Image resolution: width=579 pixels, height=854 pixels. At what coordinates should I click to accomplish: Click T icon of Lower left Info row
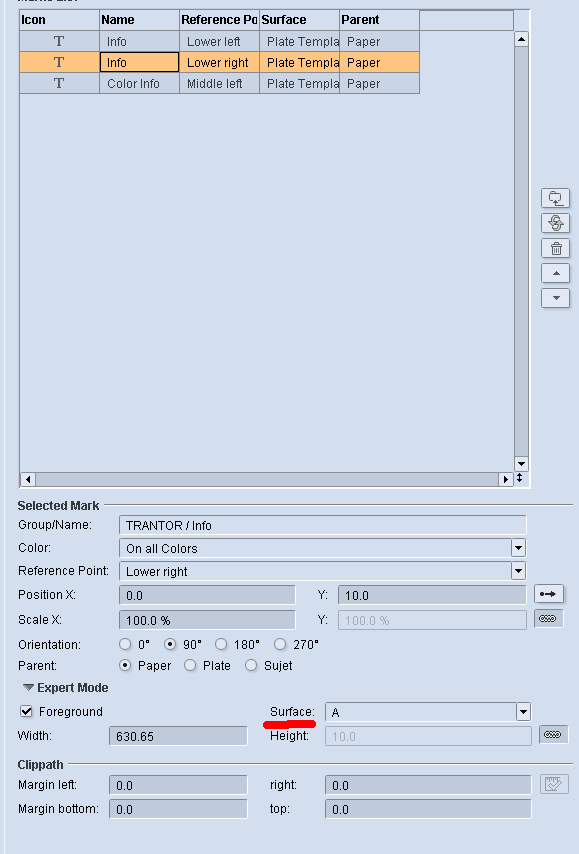tap(59, 41)
